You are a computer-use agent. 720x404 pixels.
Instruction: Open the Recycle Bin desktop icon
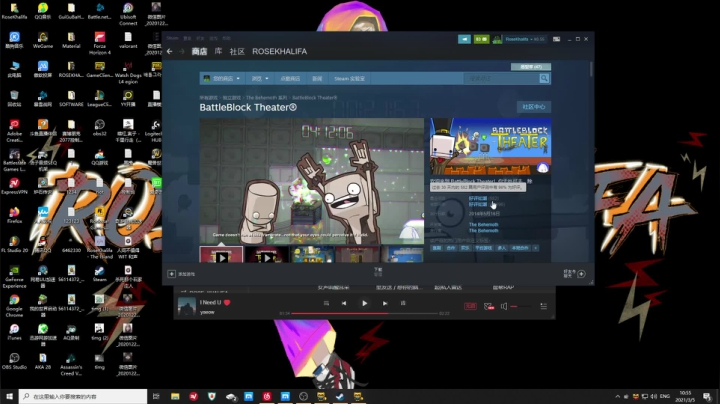pos(14,99)
